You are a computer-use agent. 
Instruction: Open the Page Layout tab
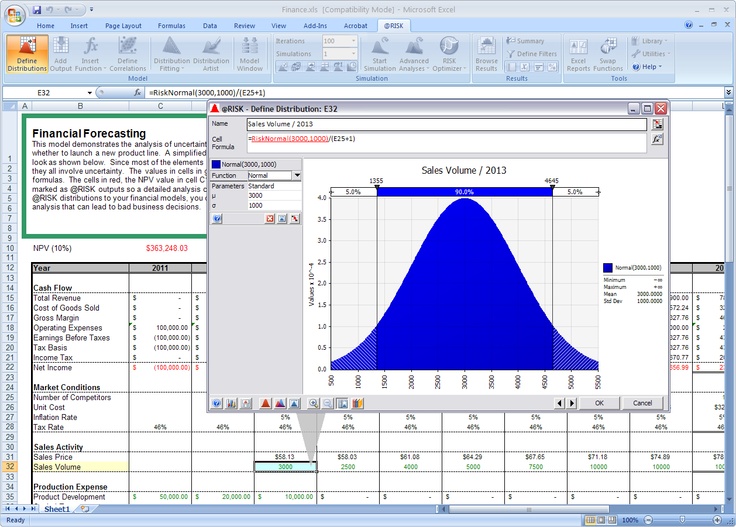123,26
